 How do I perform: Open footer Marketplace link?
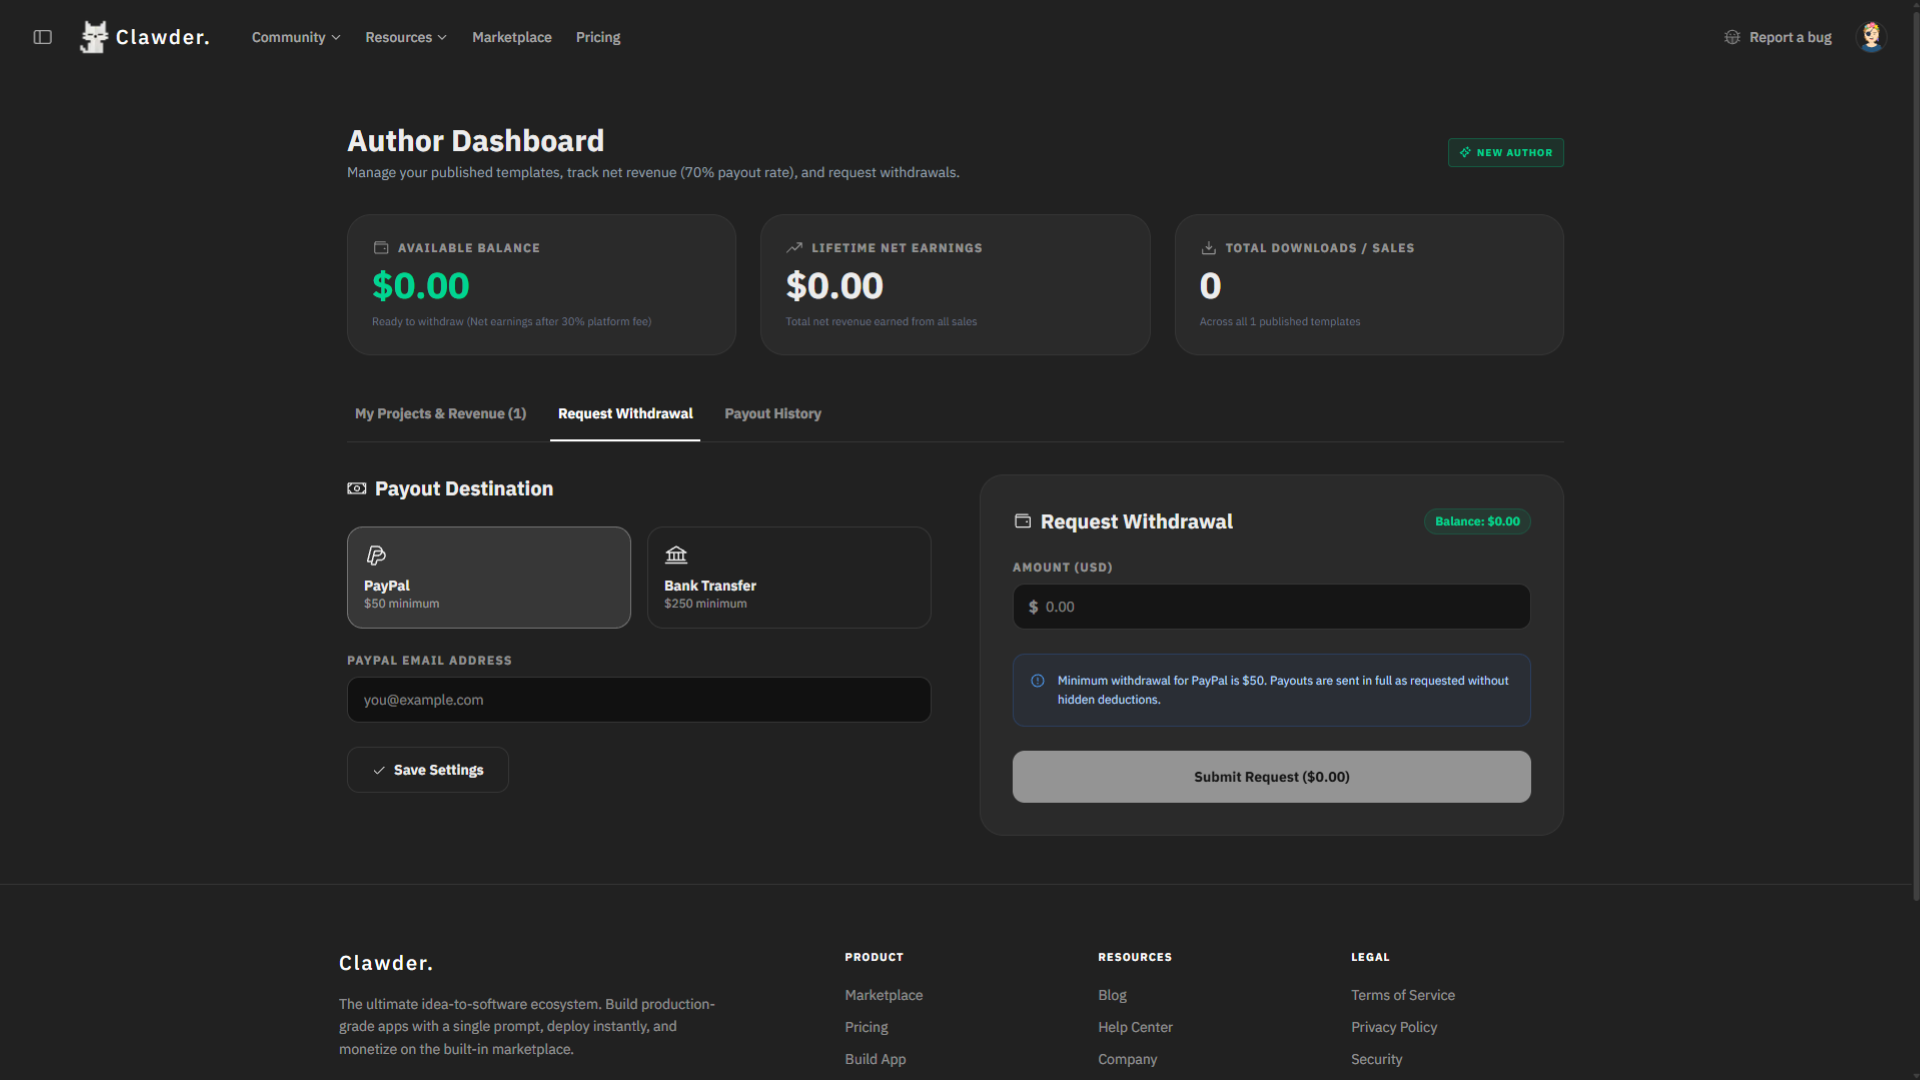[x=884, y=995]
